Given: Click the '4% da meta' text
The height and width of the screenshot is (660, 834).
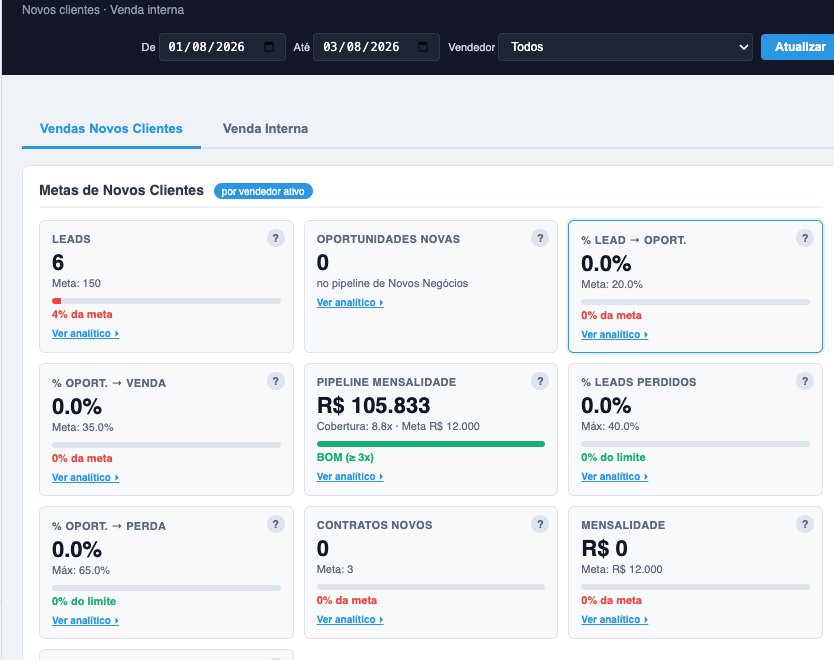Looking at the screenshot, I should [x=82, y=314].
